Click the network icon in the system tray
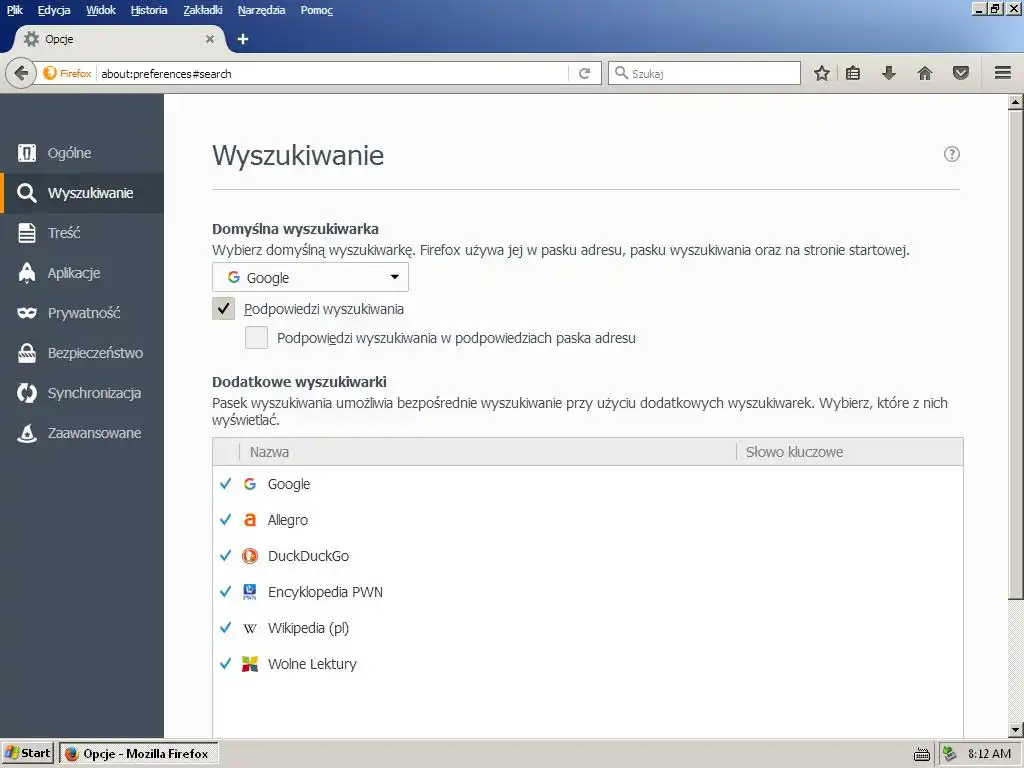The height and width of the screenshot is (768, 1024). click(x=950, y=754)
